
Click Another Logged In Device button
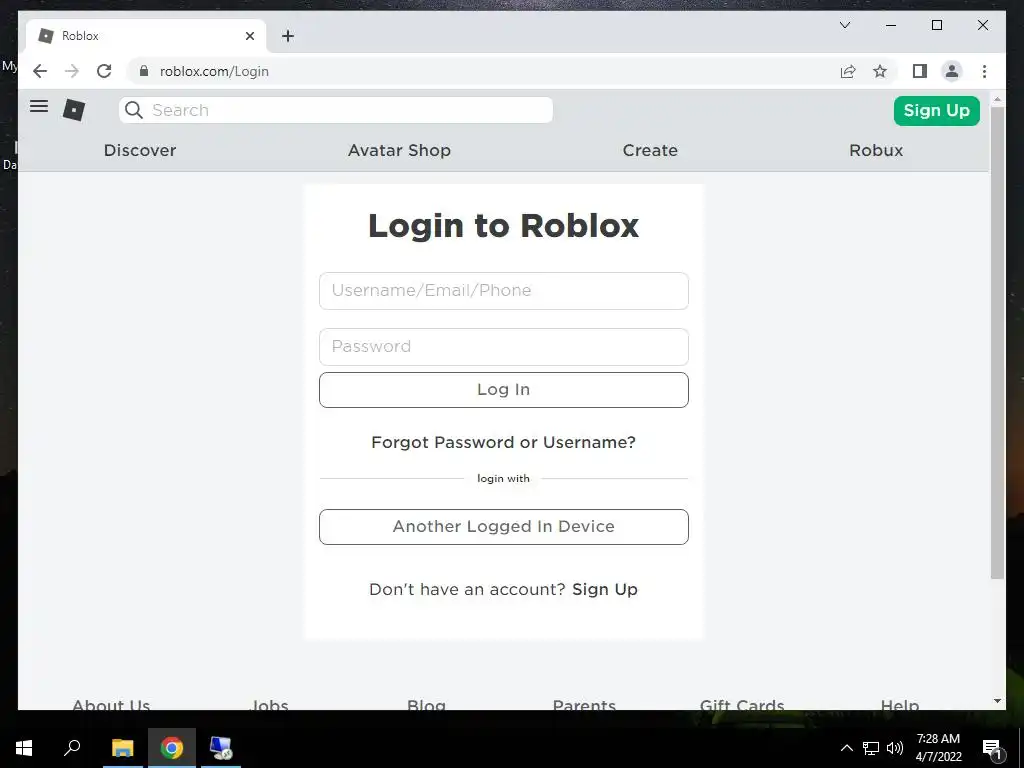(x=504, y=526)
